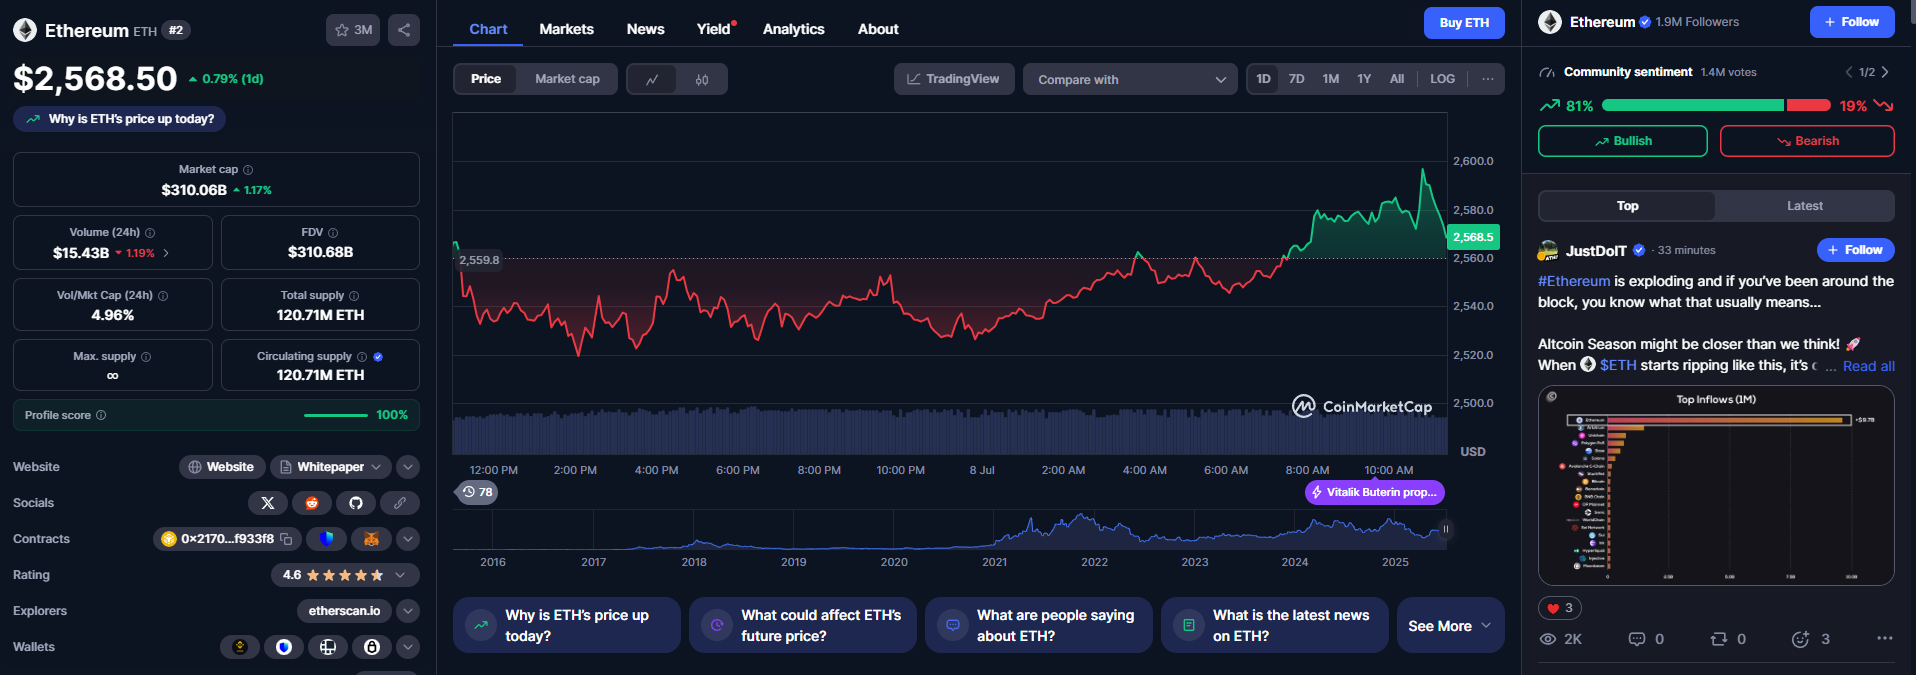This screenshot has height=675, width=1916.
Task: Select the Top posts tab
Action: pos(1627,206)
